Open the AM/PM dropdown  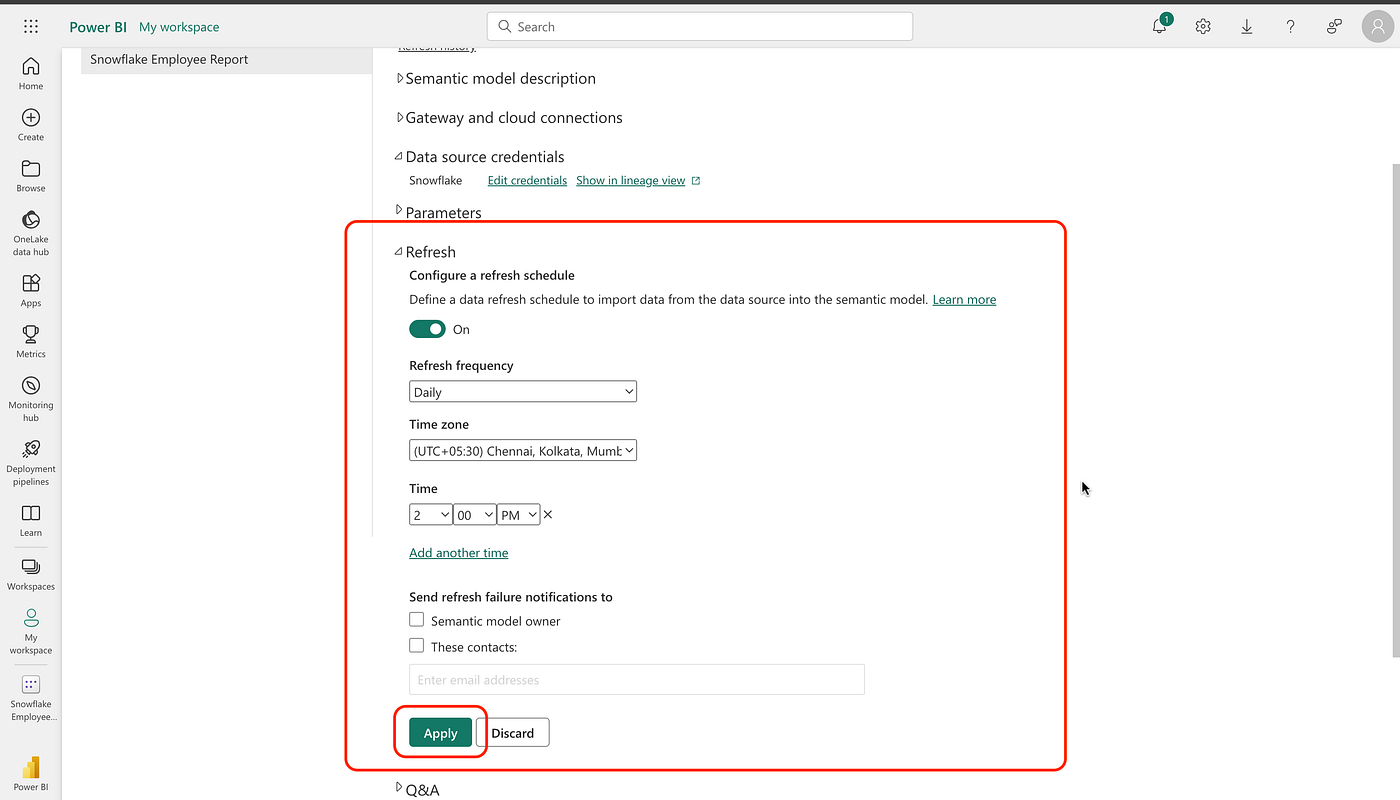[x=518, y=515]
